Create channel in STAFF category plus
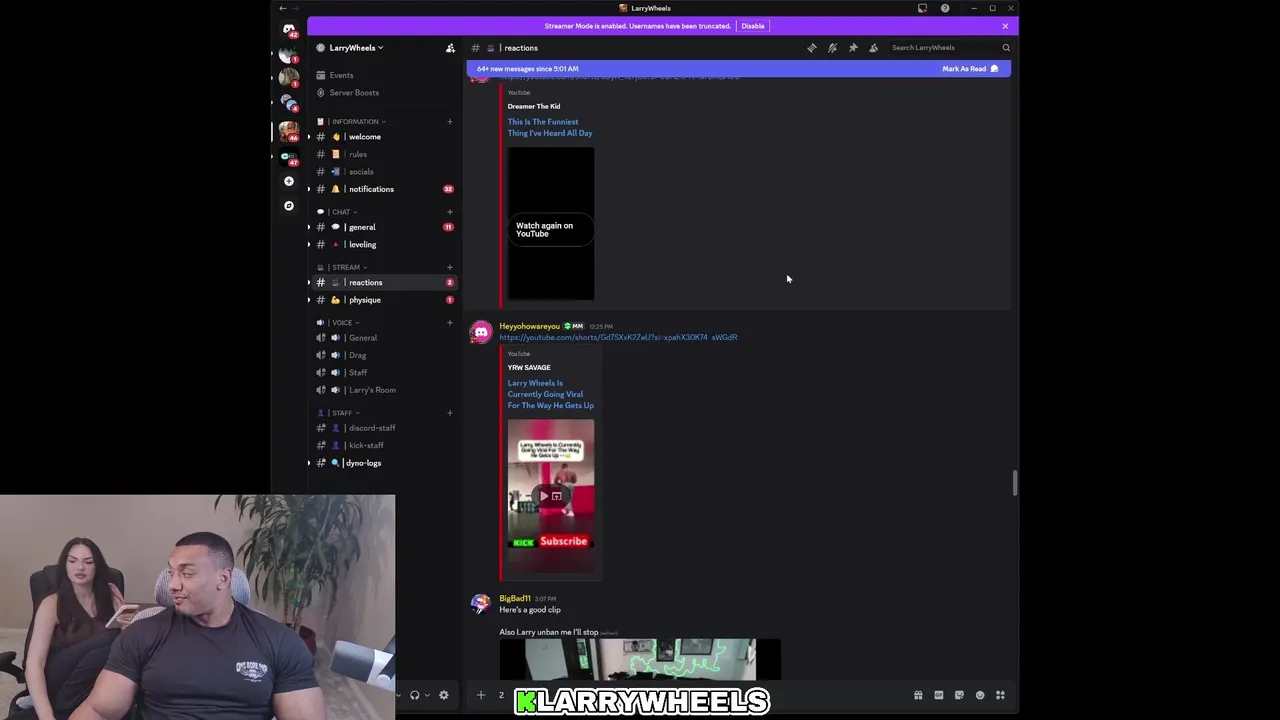1280x720 pixels. point(449,413)
